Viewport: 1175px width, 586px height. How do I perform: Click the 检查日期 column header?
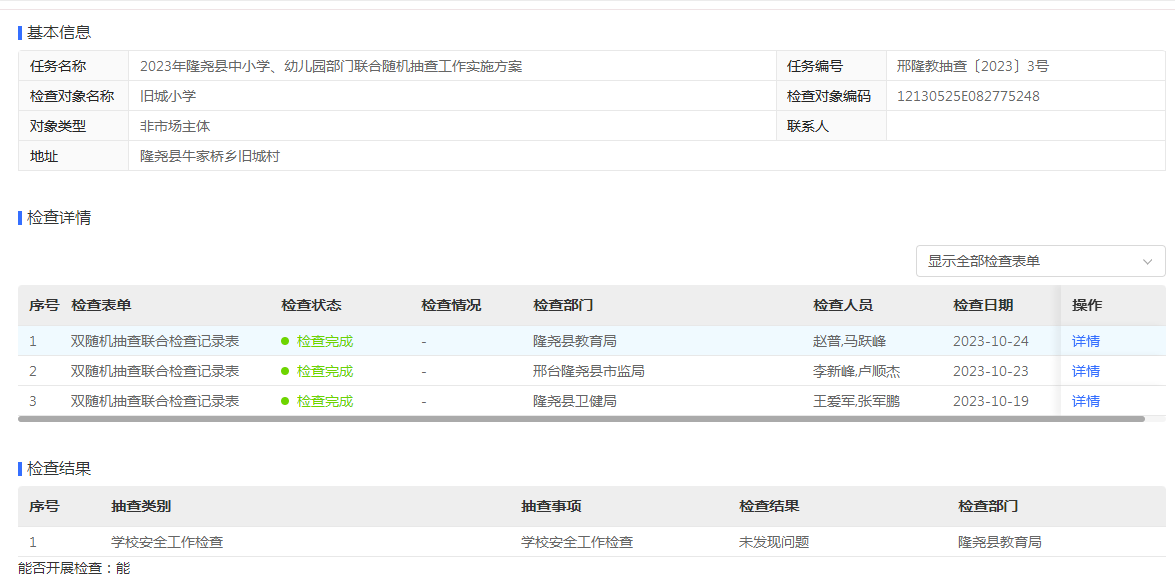[982, 306]
